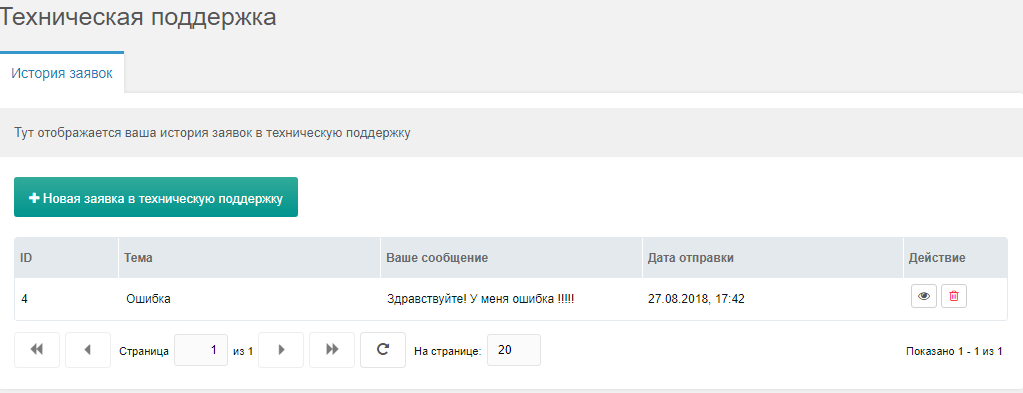Sort by the ID column header
The height and width of the screenshot is (393, 1023).
(x=67, y=258)
